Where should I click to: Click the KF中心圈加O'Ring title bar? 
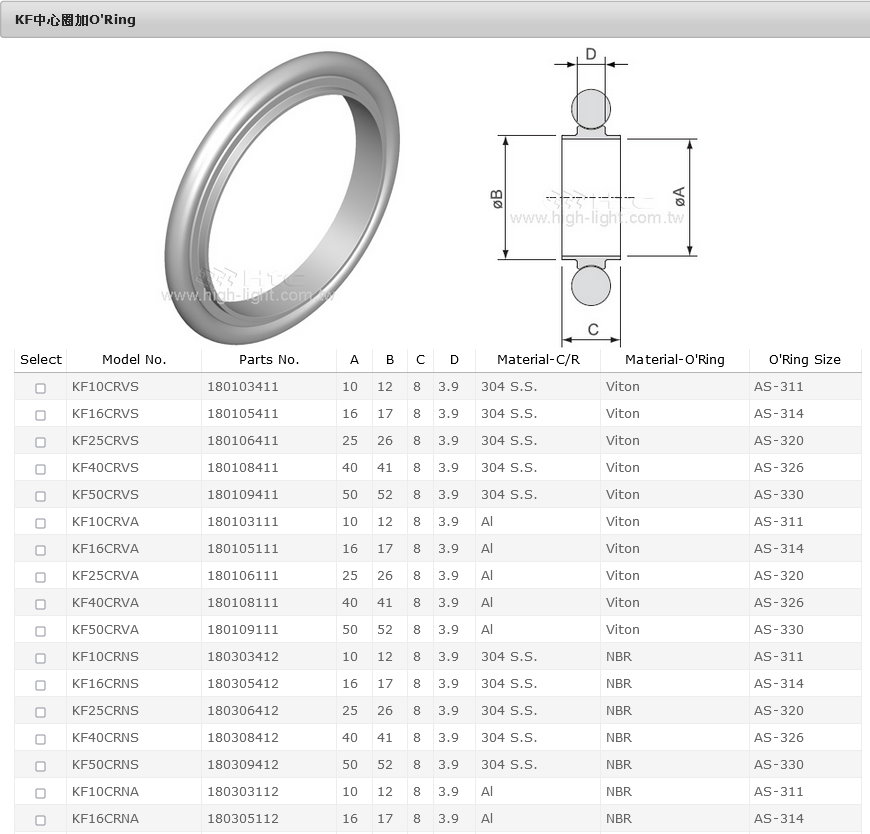(434, 20)
